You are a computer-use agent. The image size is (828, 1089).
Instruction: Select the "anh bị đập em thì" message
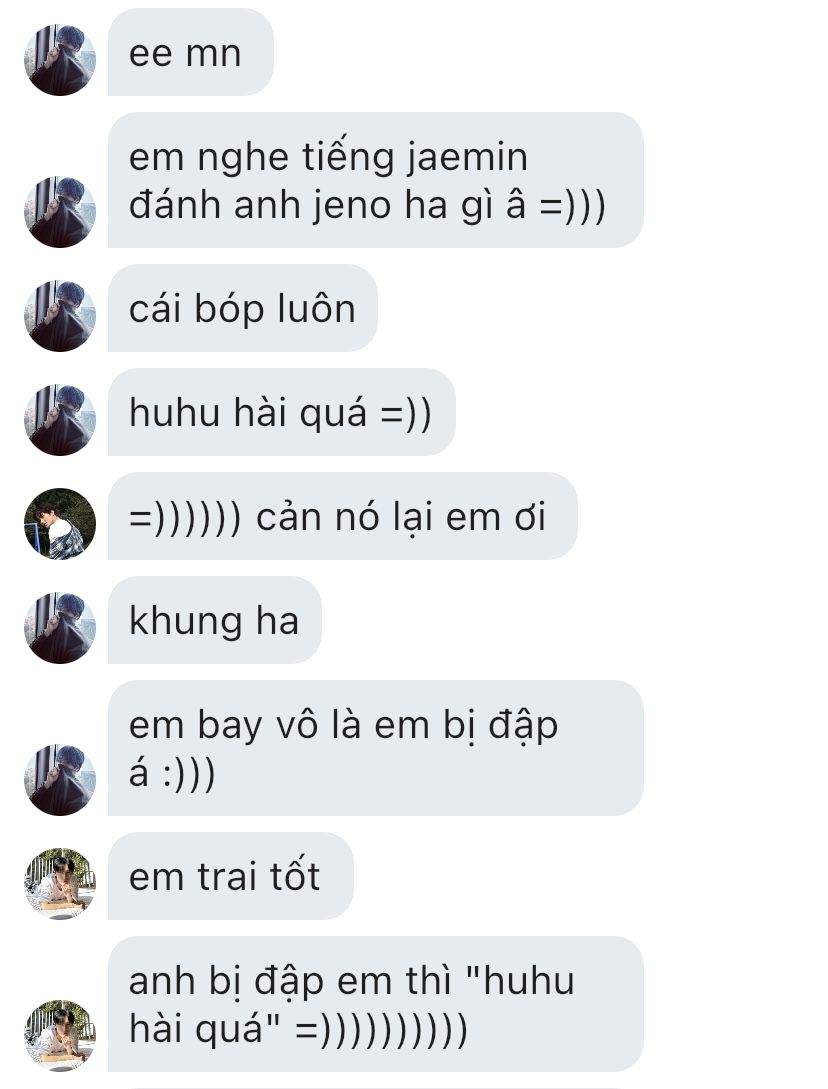pyautogui.click(x=375, y=1004)
